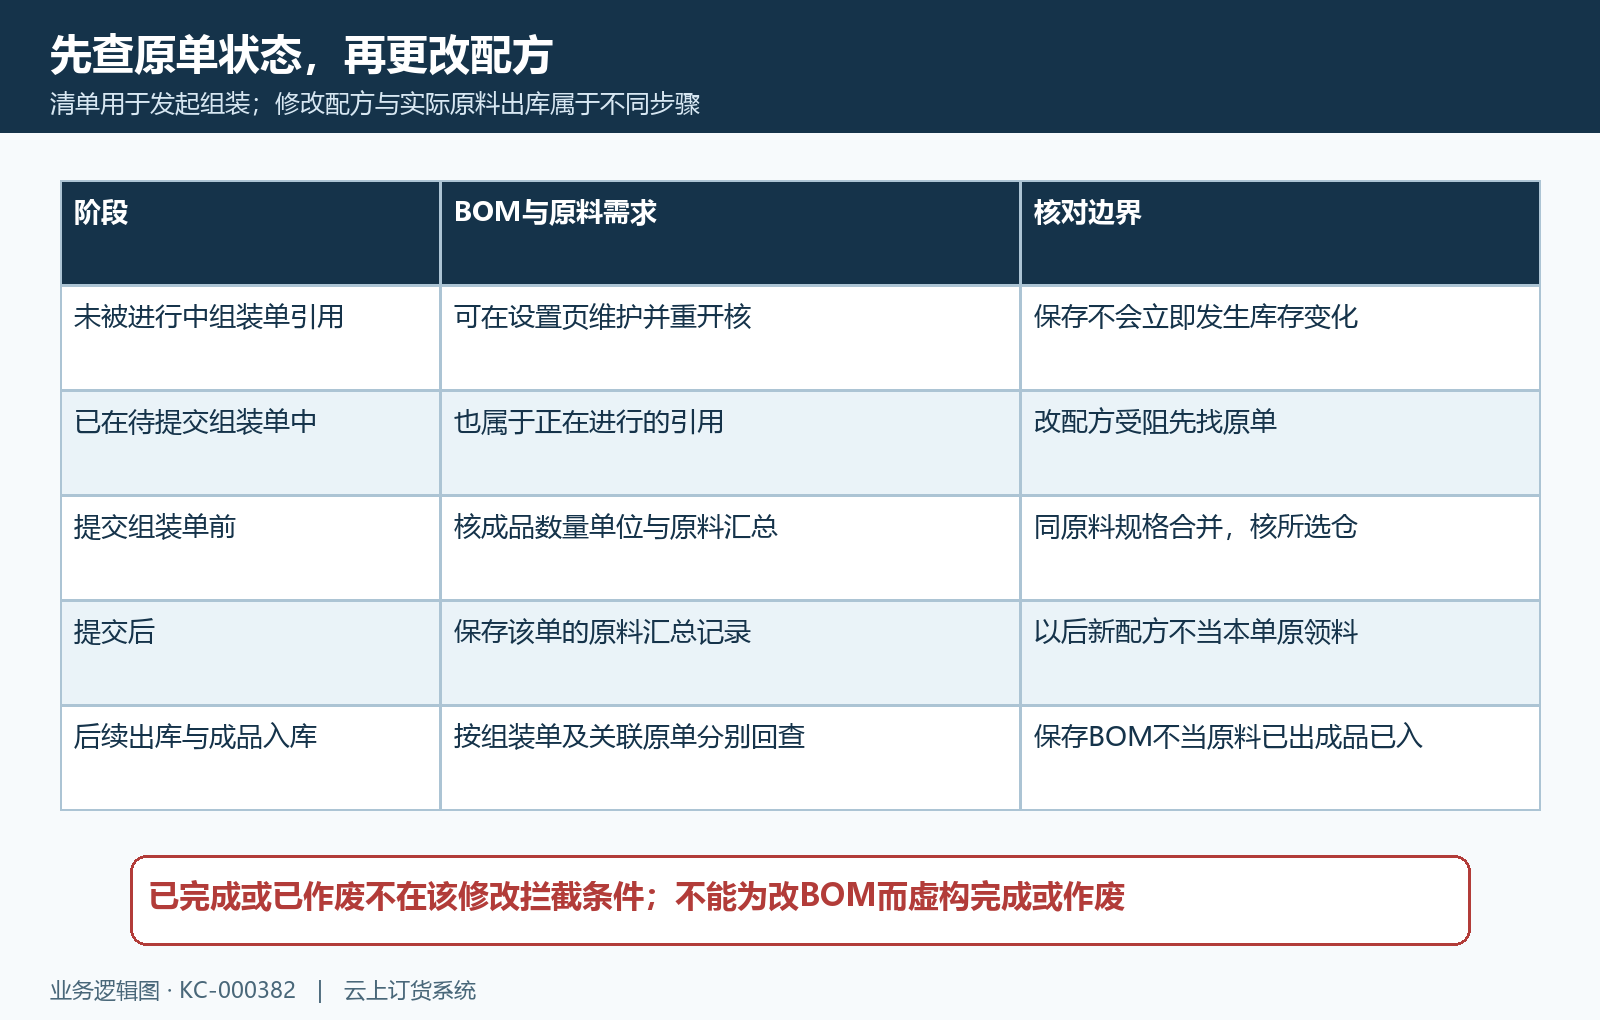
Task: Click the footer text "业务逻辑图 · KC-000382"
Action: click(173, 990)
